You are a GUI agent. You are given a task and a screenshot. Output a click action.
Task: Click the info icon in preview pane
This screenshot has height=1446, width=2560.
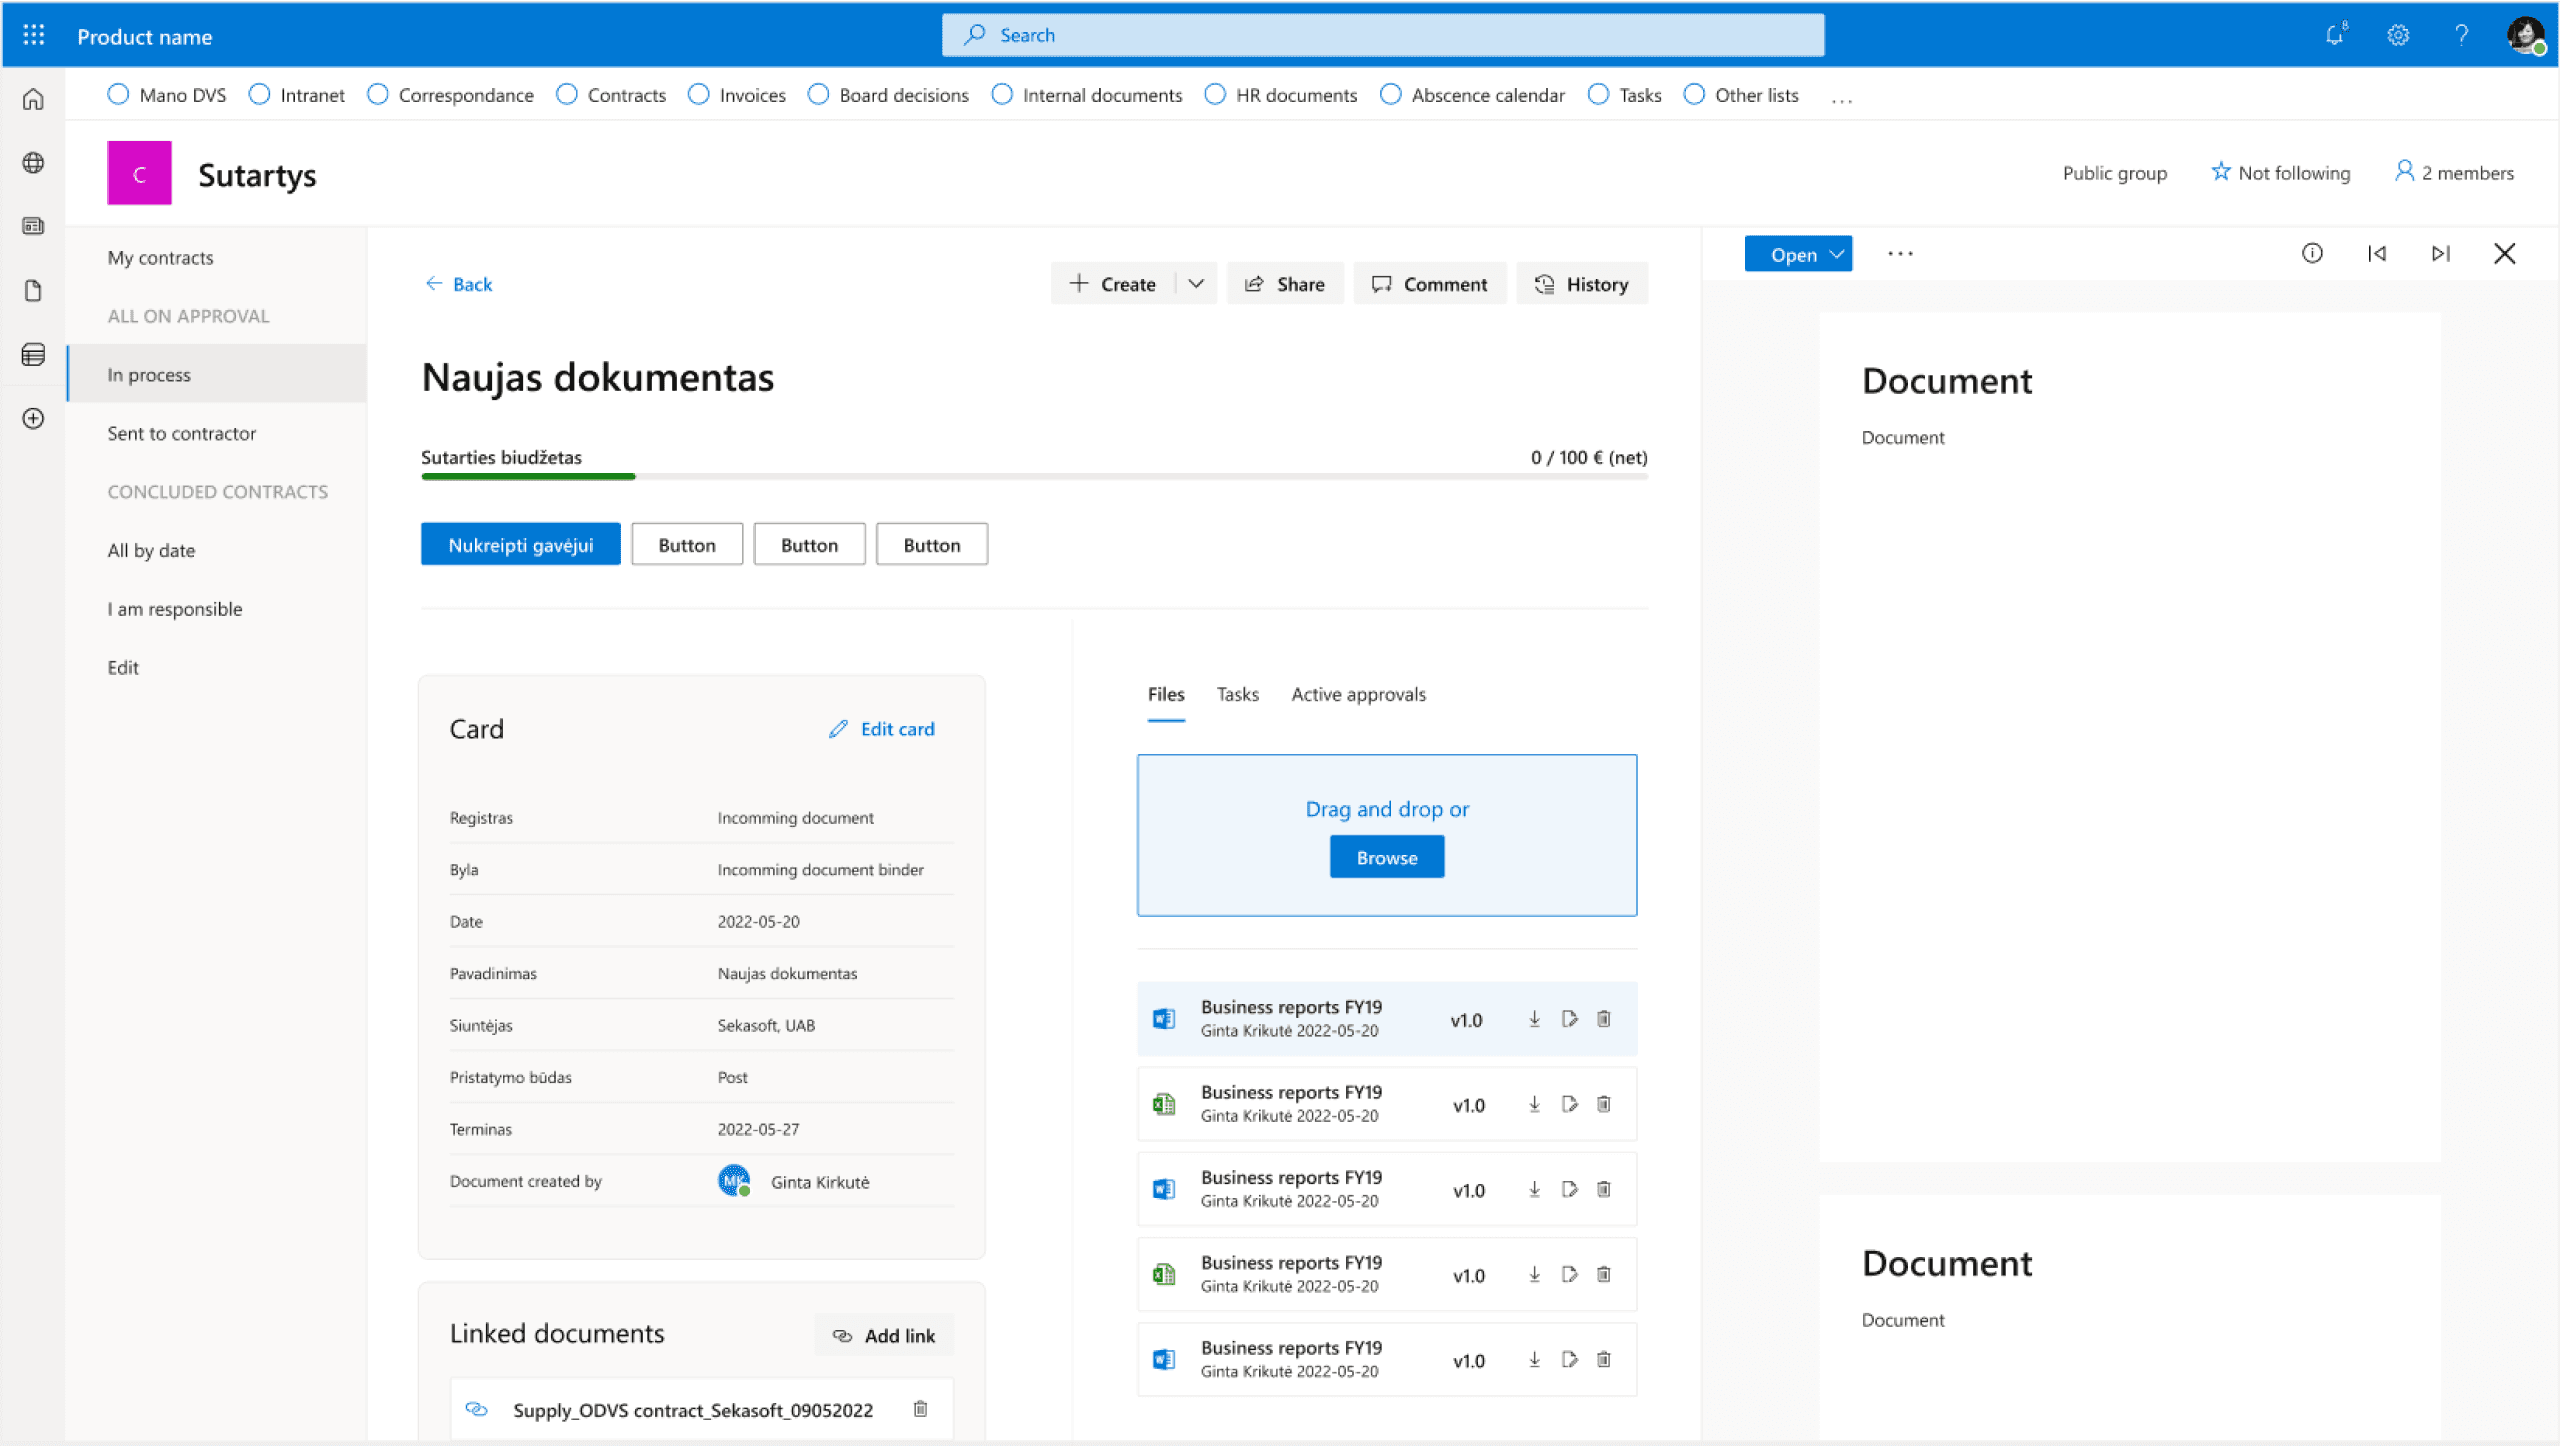pos(2312,254)
